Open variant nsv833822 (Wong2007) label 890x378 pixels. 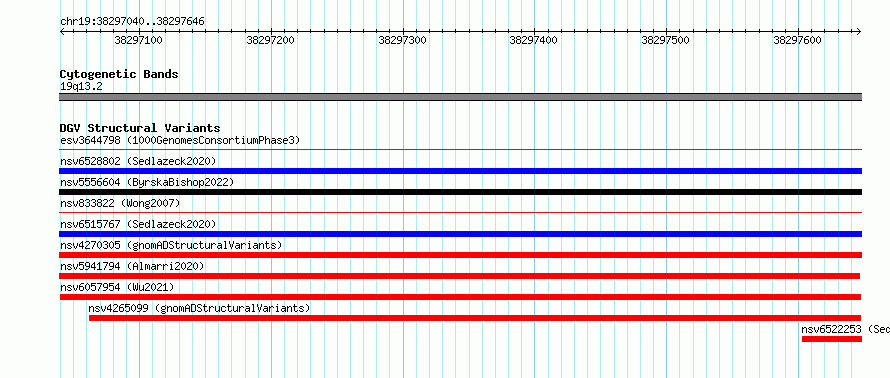point(120,203)
